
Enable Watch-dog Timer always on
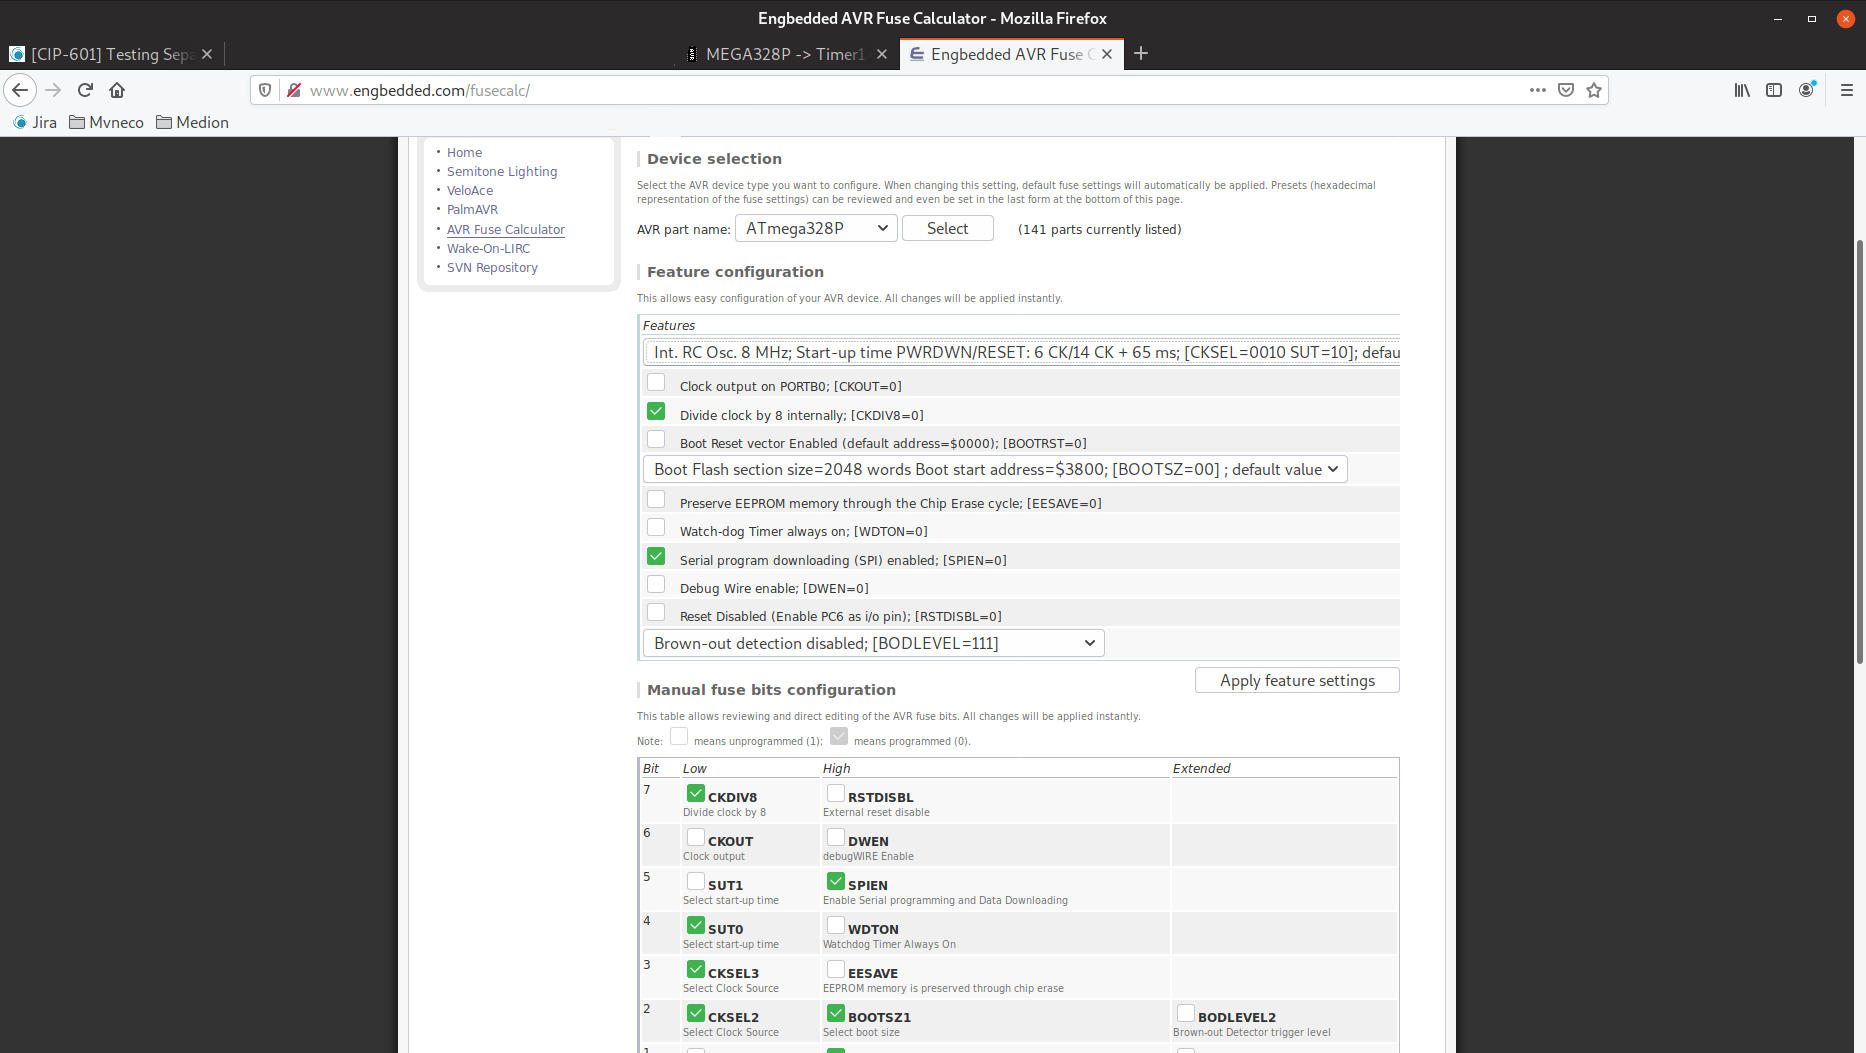[x=656, y=527]
